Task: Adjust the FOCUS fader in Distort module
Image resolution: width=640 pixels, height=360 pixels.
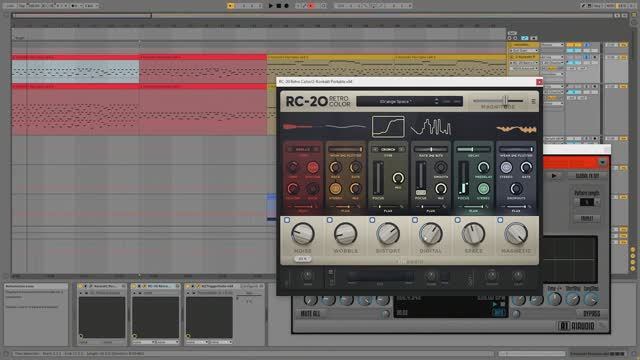Action: point(378,178)
